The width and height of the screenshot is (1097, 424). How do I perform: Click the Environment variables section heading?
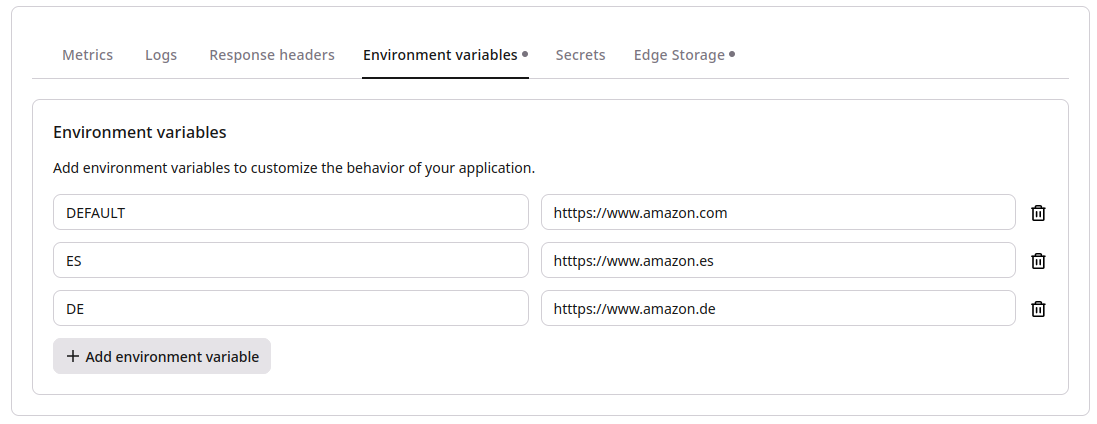[x=140, y=132]
